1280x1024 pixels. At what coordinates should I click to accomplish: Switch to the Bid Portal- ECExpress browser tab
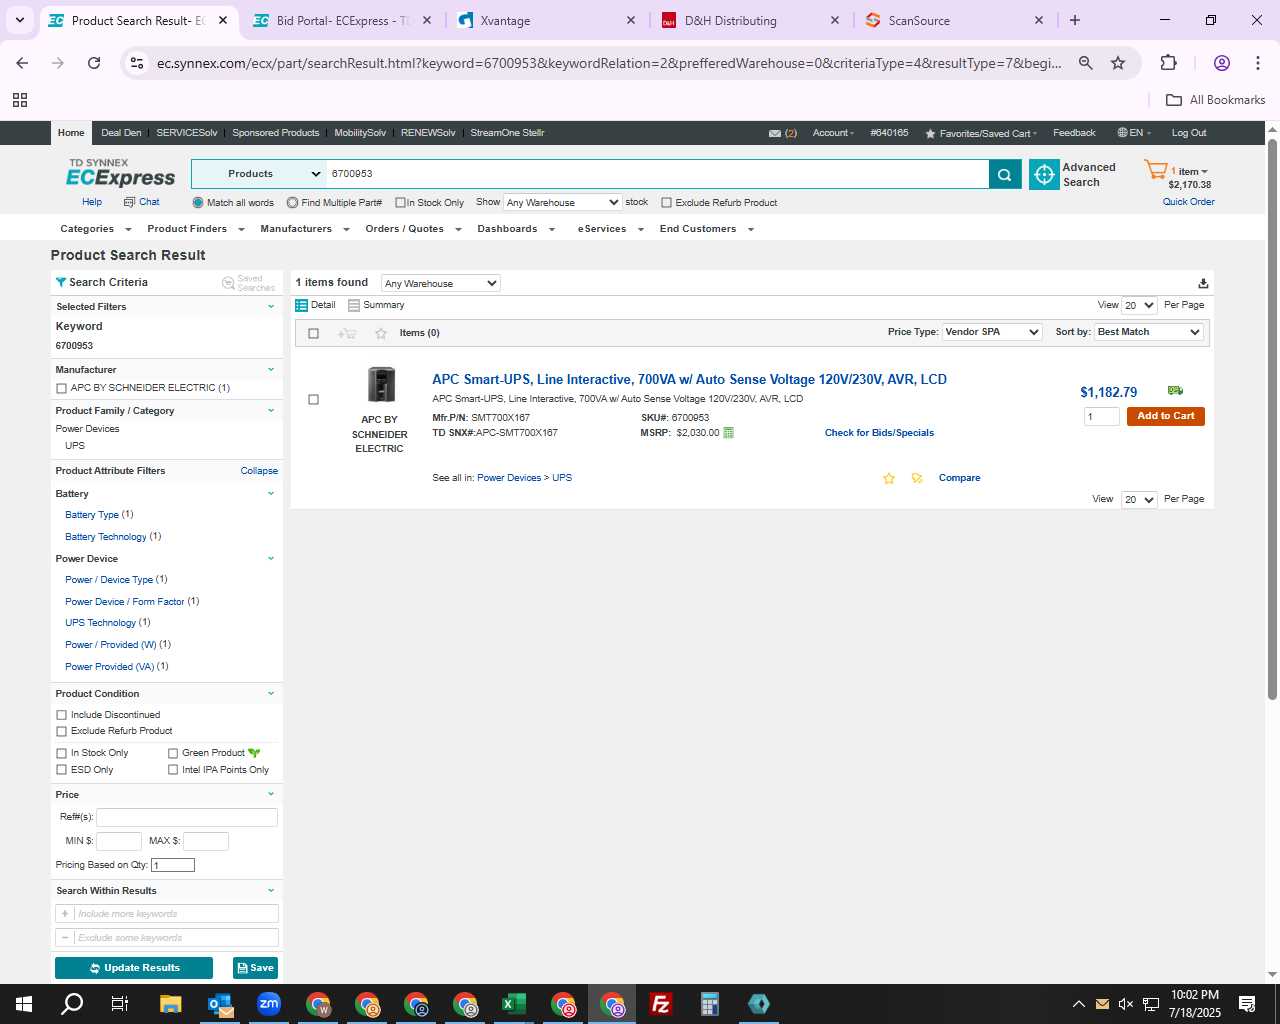point(343,20)
